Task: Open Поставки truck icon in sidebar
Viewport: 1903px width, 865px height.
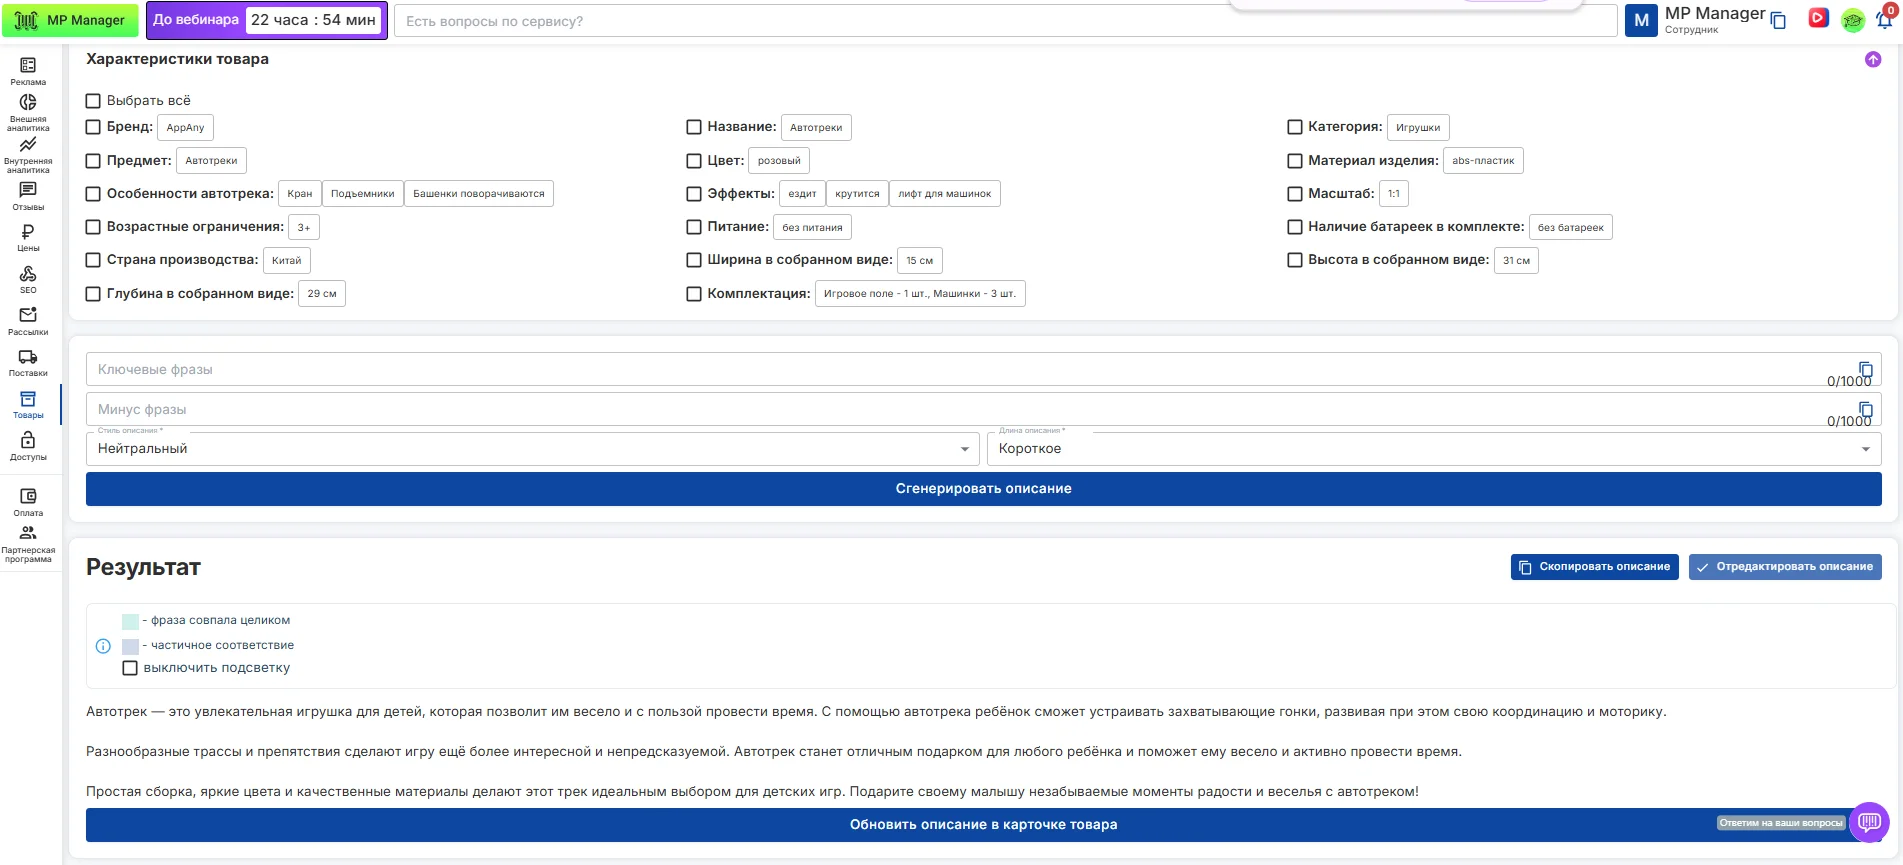Action: 28,357
